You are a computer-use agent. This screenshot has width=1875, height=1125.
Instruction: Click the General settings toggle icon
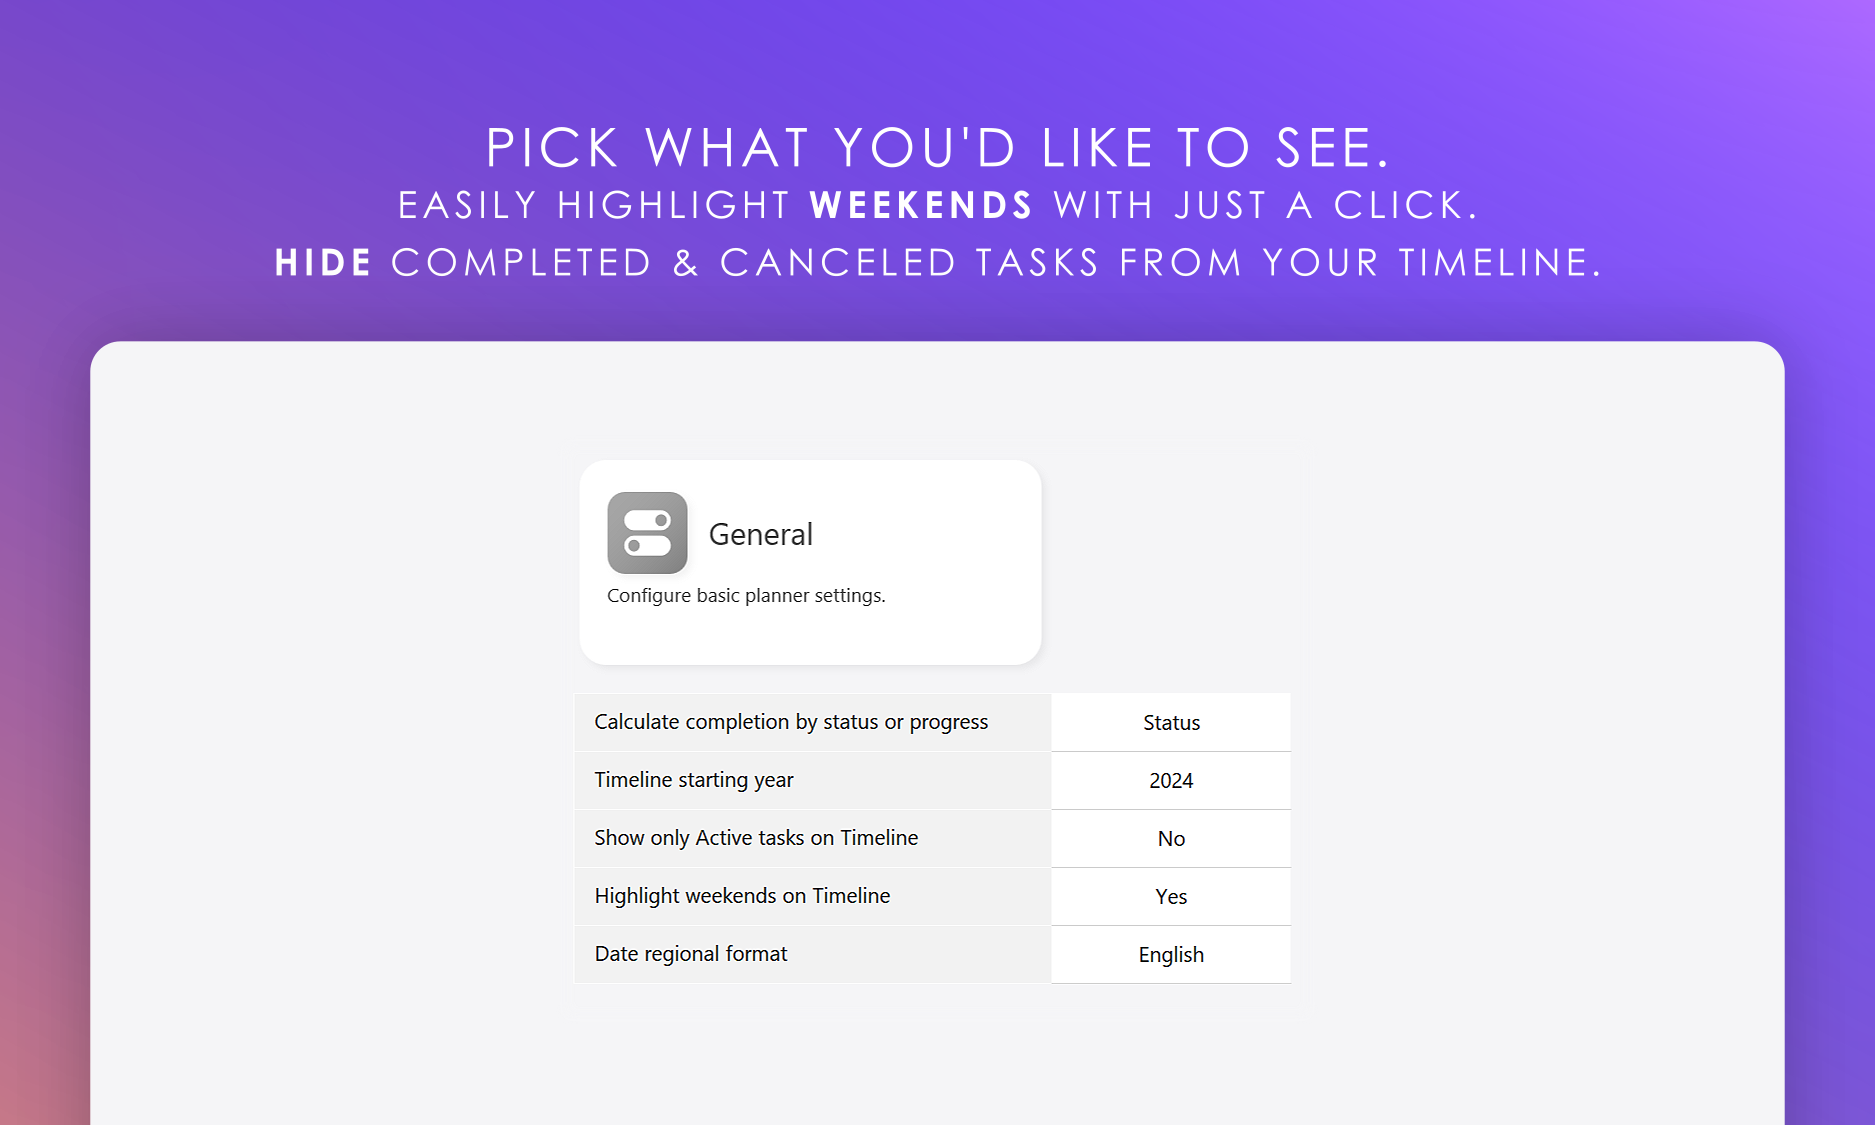tap(647, 533)
